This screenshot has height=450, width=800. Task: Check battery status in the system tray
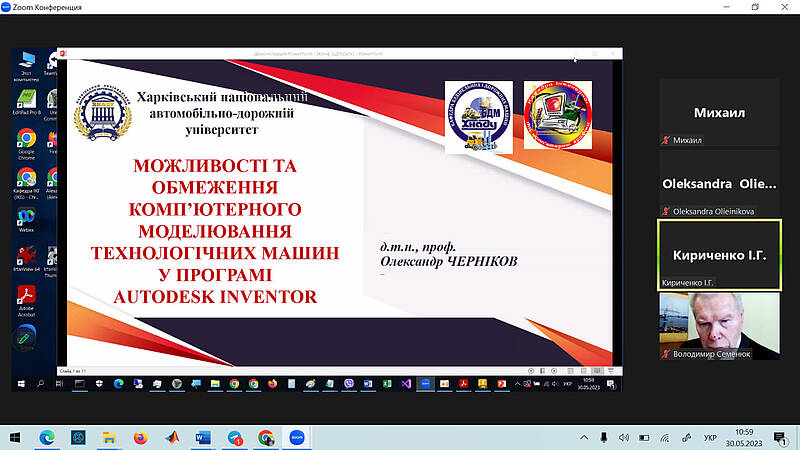pyautogui.click(x=644, y=437)
